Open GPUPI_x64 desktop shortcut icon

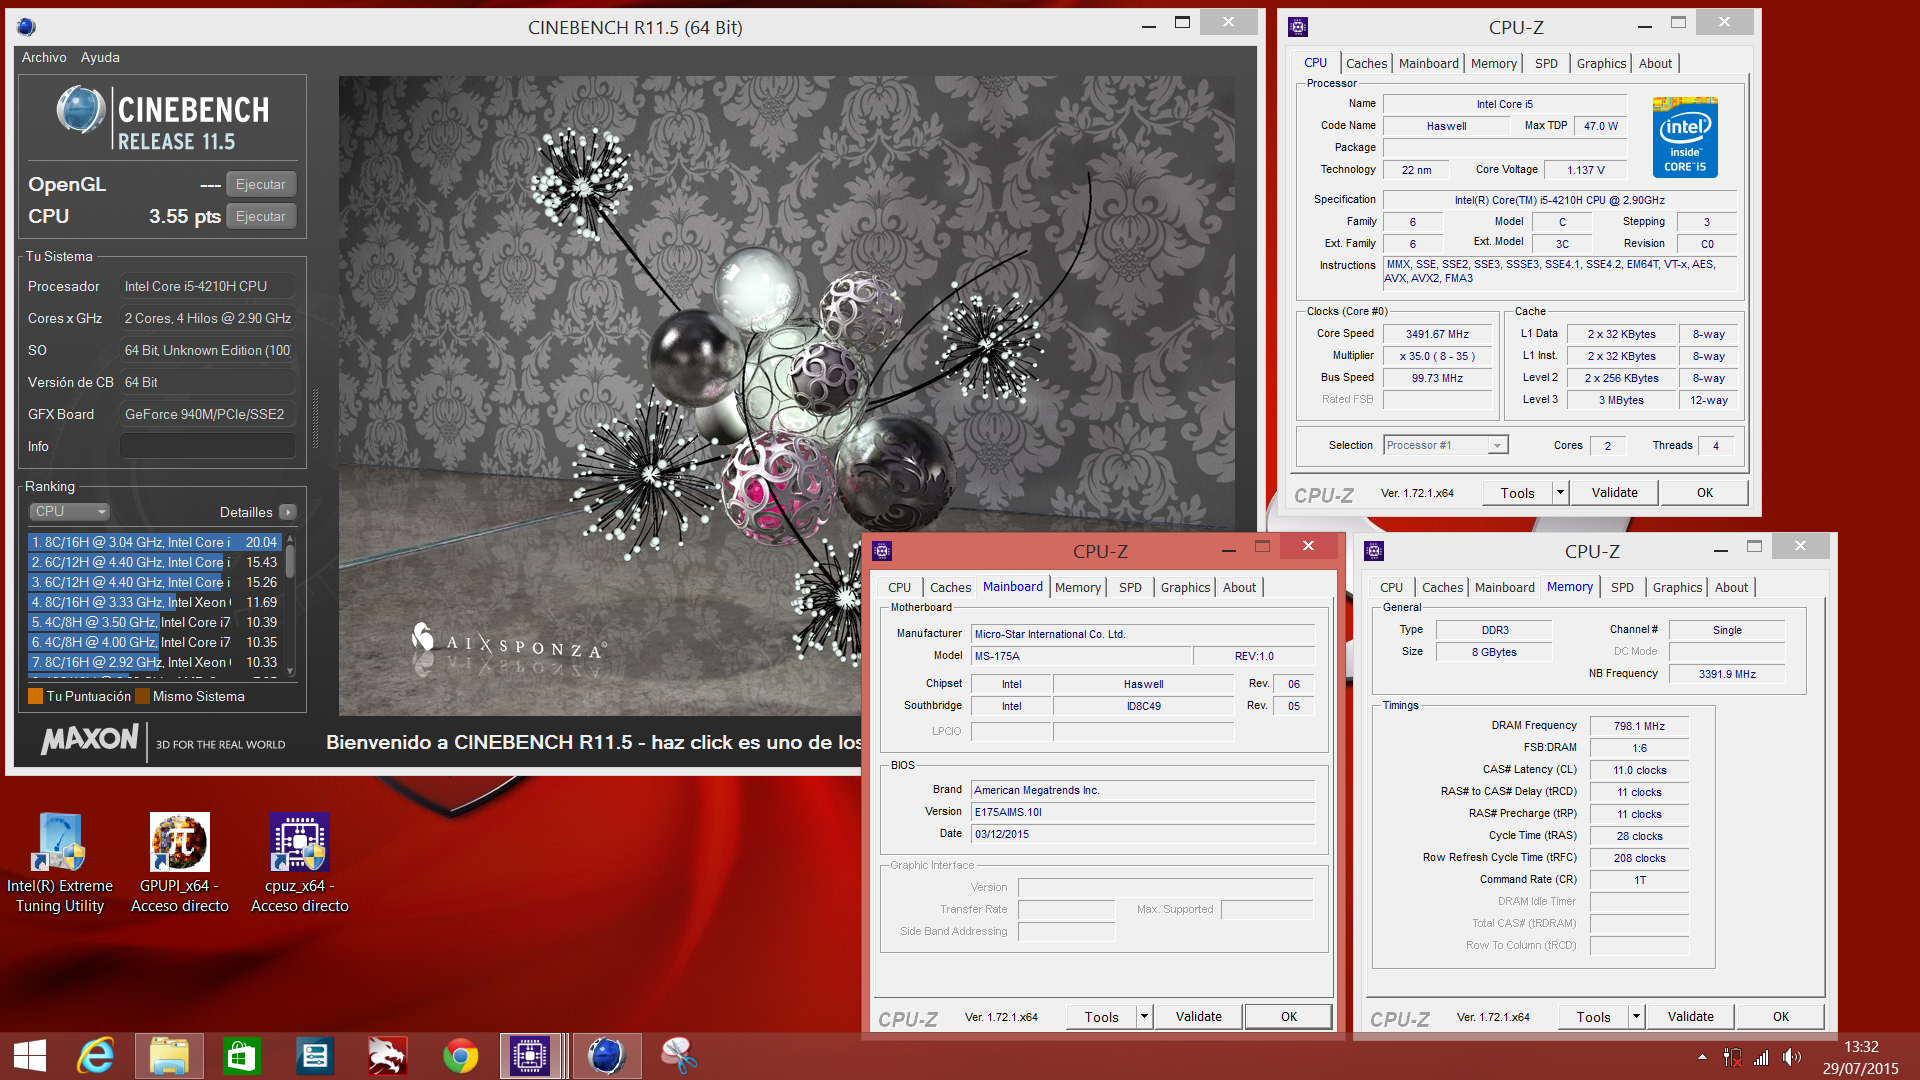coord(180,843)
